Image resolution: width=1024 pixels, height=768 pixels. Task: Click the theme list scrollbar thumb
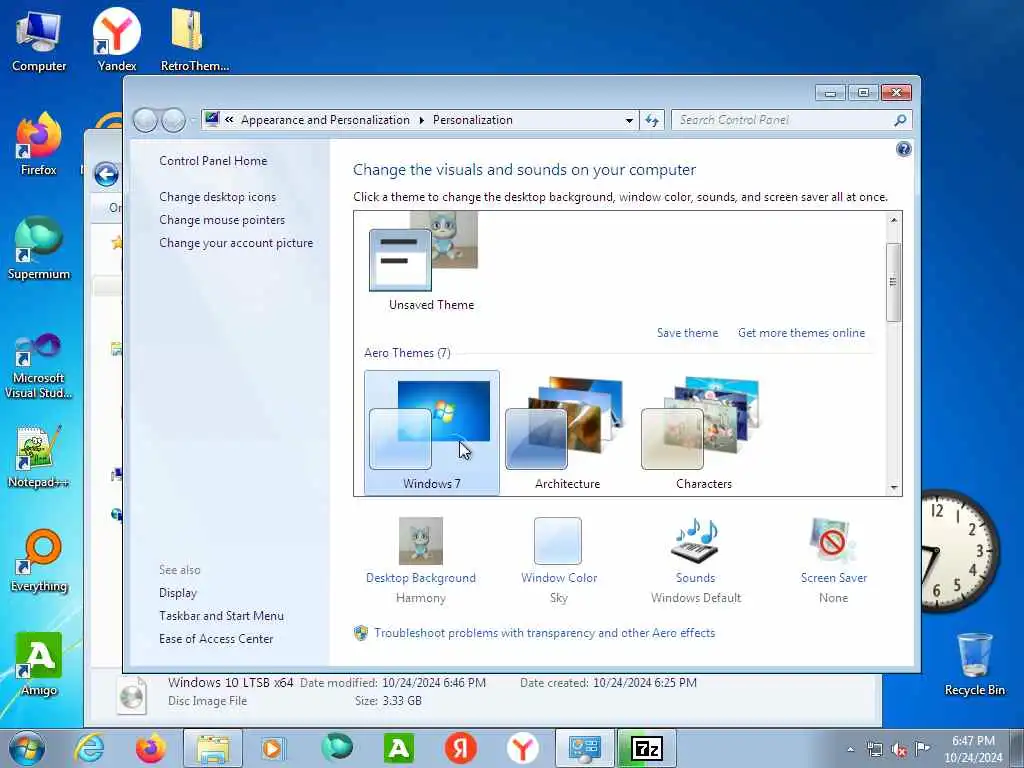point(893,281)
